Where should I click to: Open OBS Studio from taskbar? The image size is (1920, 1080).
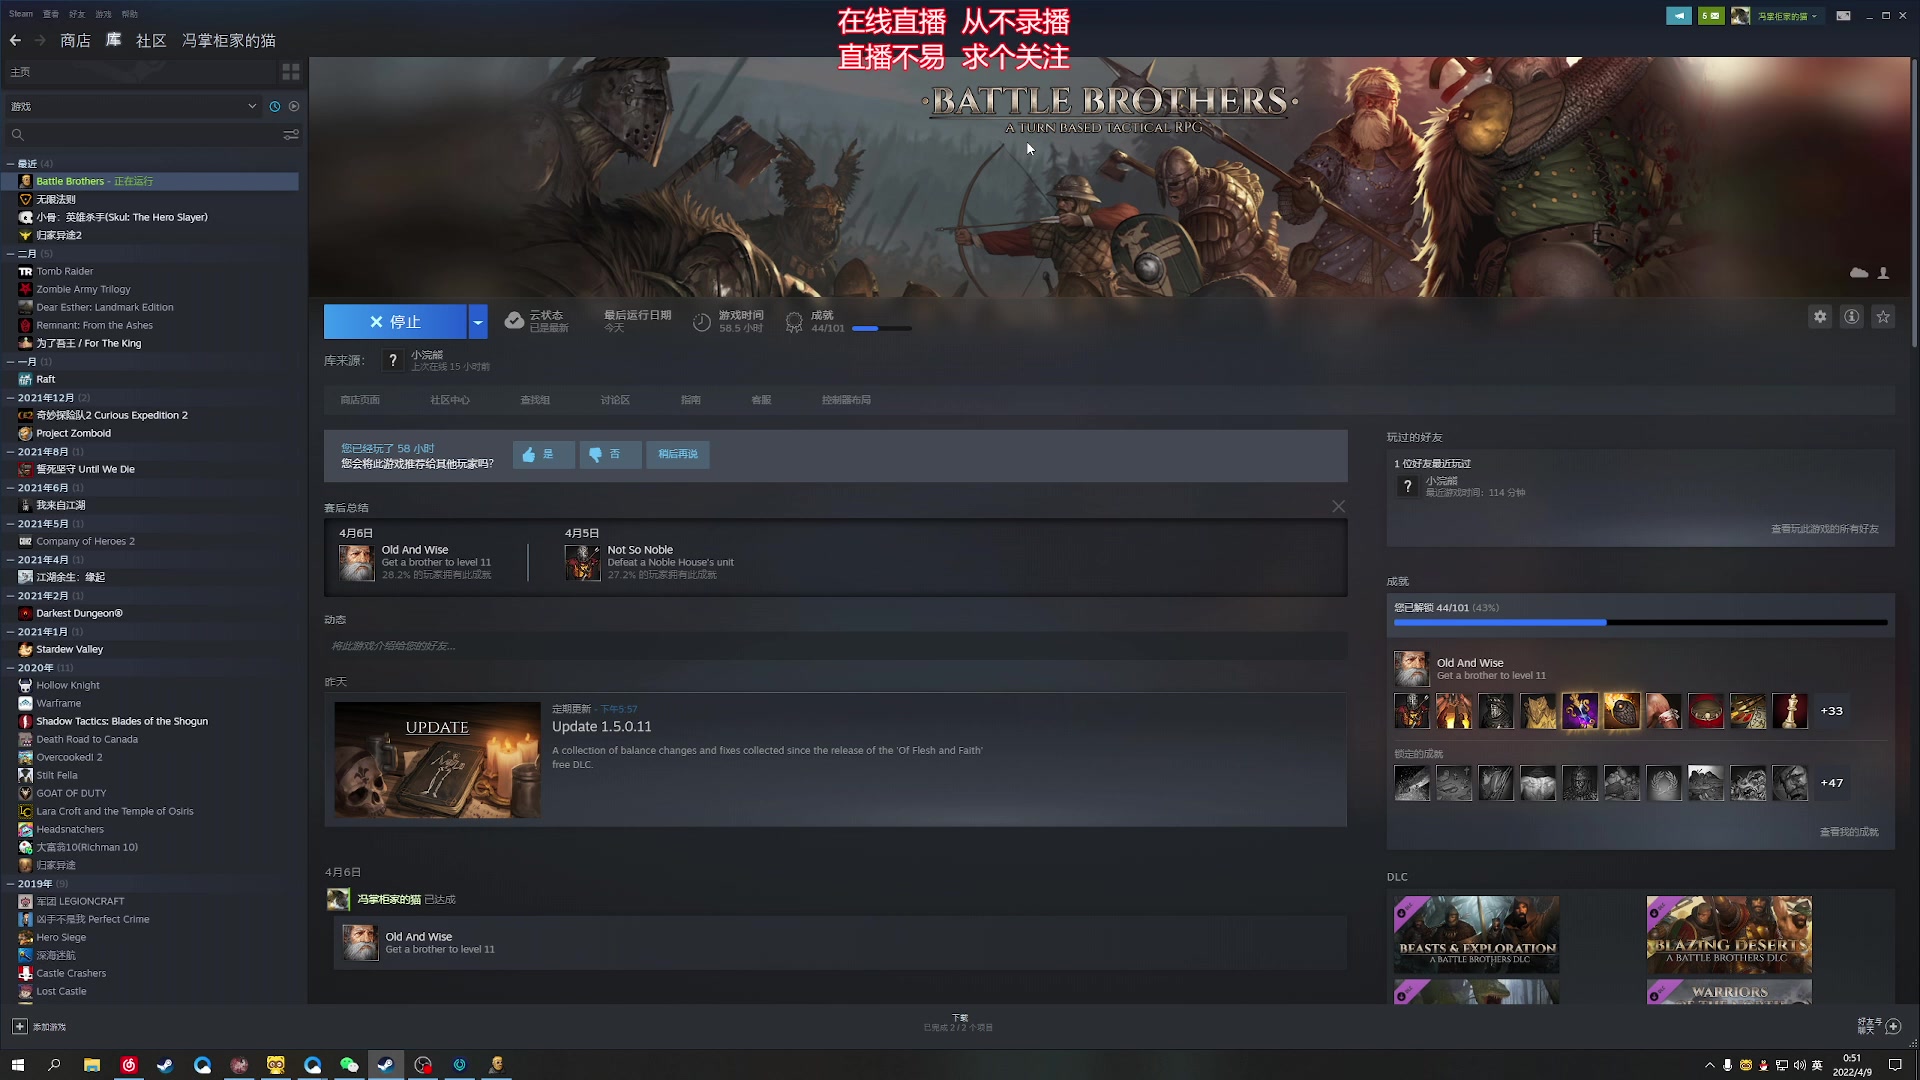tap(423, 1065)
